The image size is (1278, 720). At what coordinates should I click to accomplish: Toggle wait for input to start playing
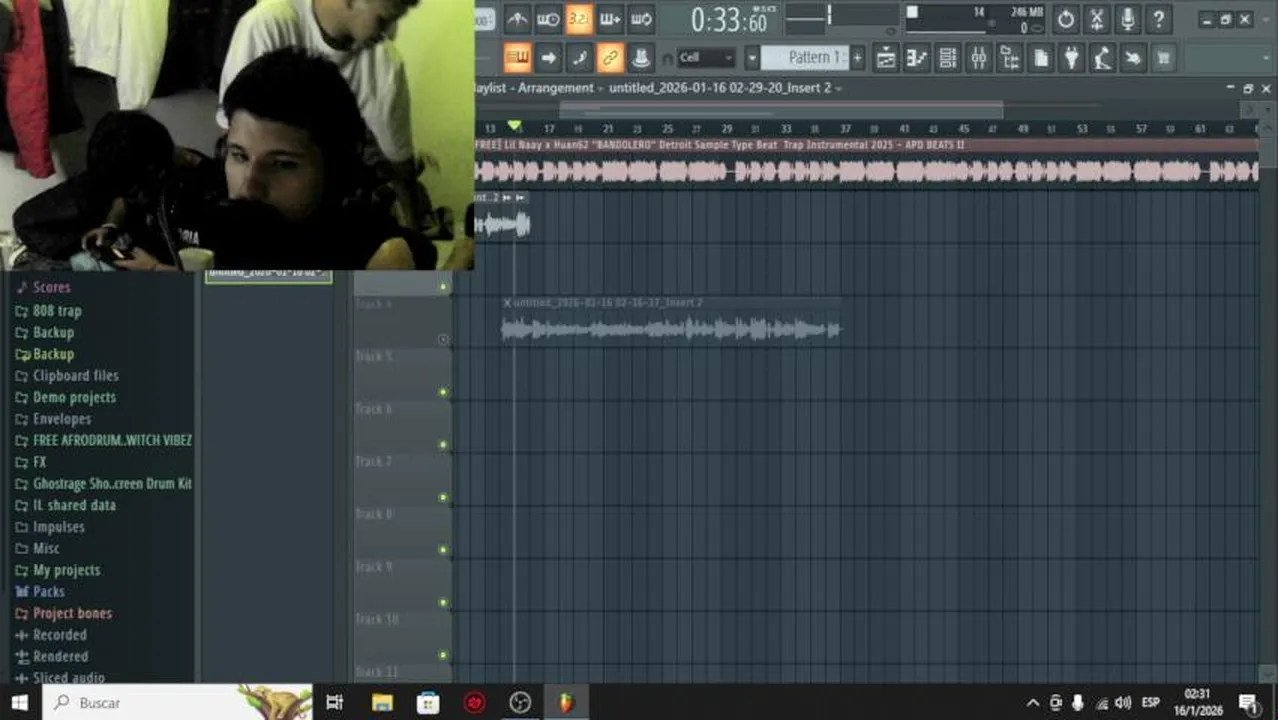[548, 19]
